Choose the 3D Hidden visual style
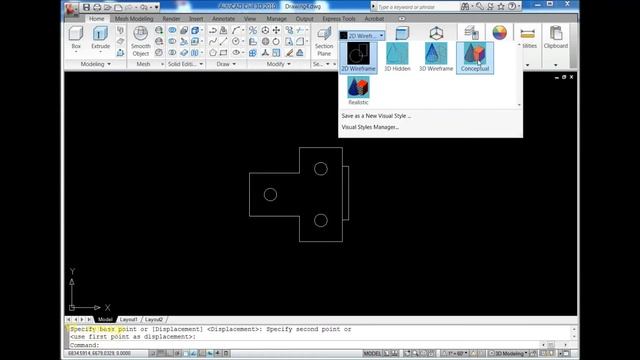 tap(397, 57)
